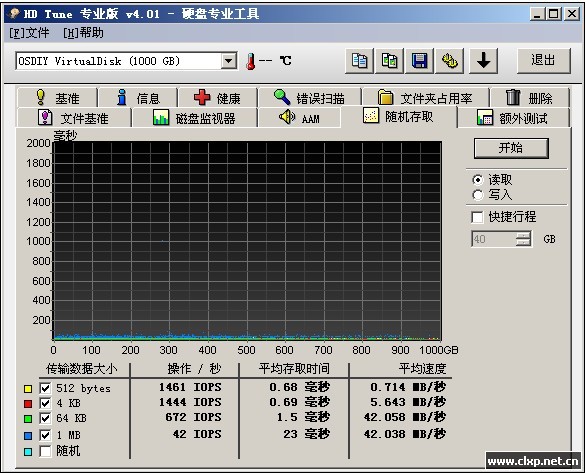Close the HD Tune window
This screenshot has height=475, width=585.
click(x=572, y=14)
